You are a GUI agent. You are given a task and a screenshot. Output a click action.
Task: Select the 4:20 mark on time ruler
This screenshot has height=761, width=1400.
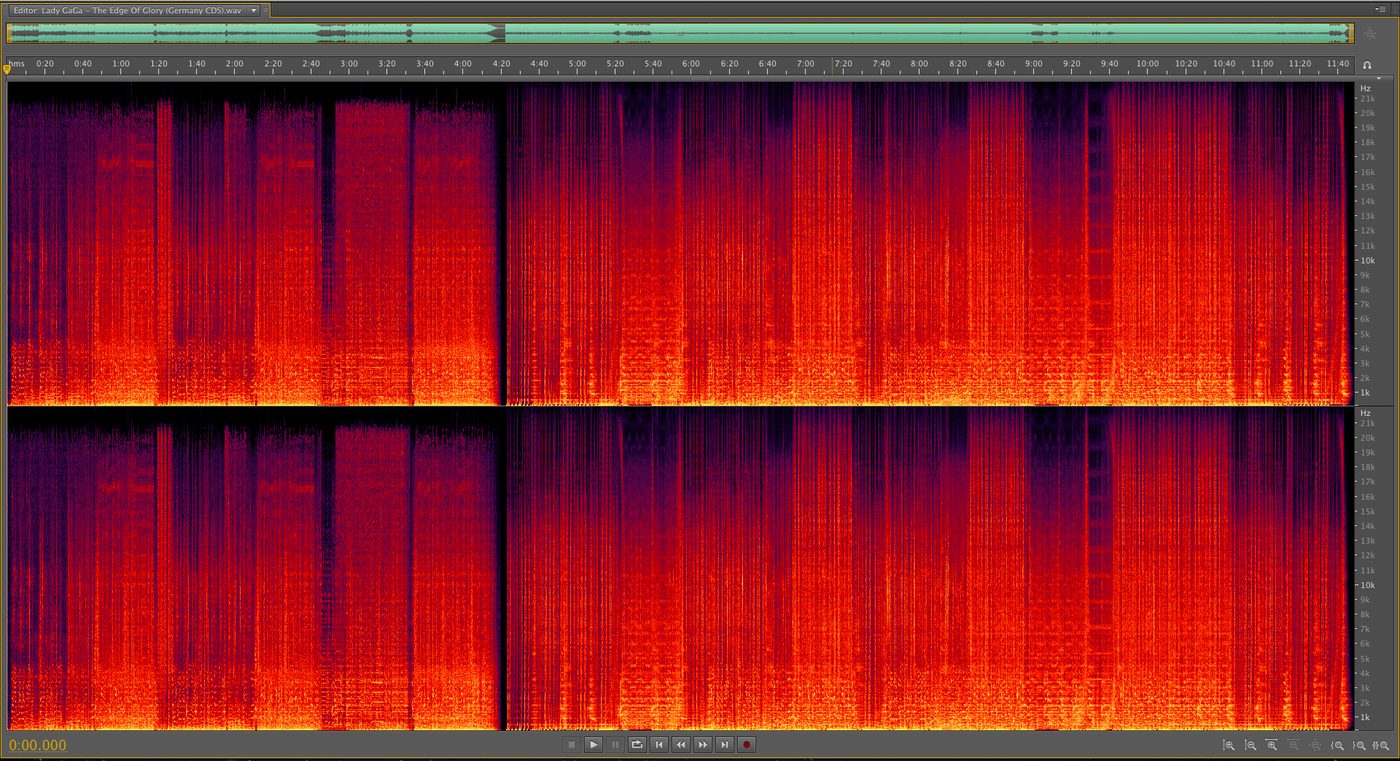(x=501, y=63)
